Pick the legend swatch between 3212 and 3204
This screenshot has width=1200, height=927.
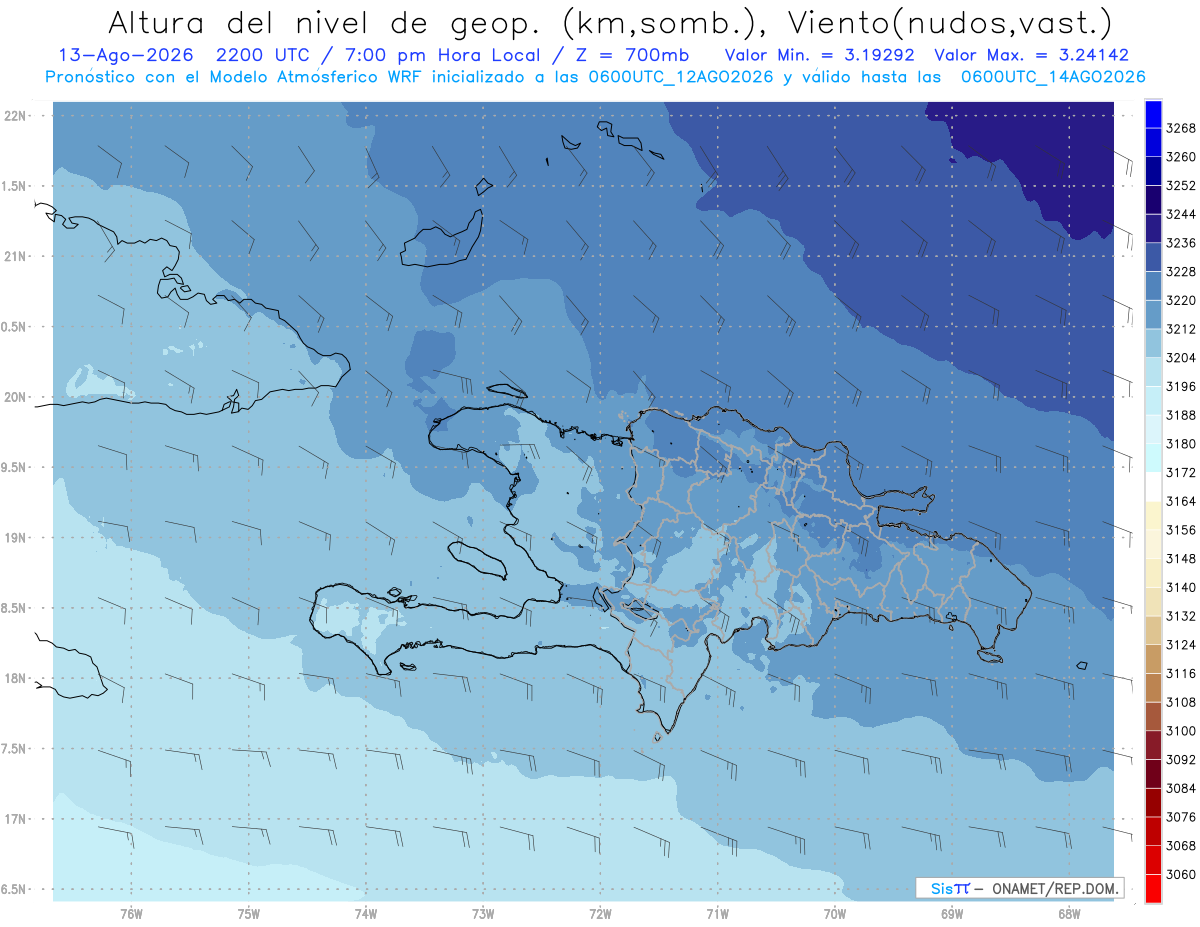point(1153,343)
